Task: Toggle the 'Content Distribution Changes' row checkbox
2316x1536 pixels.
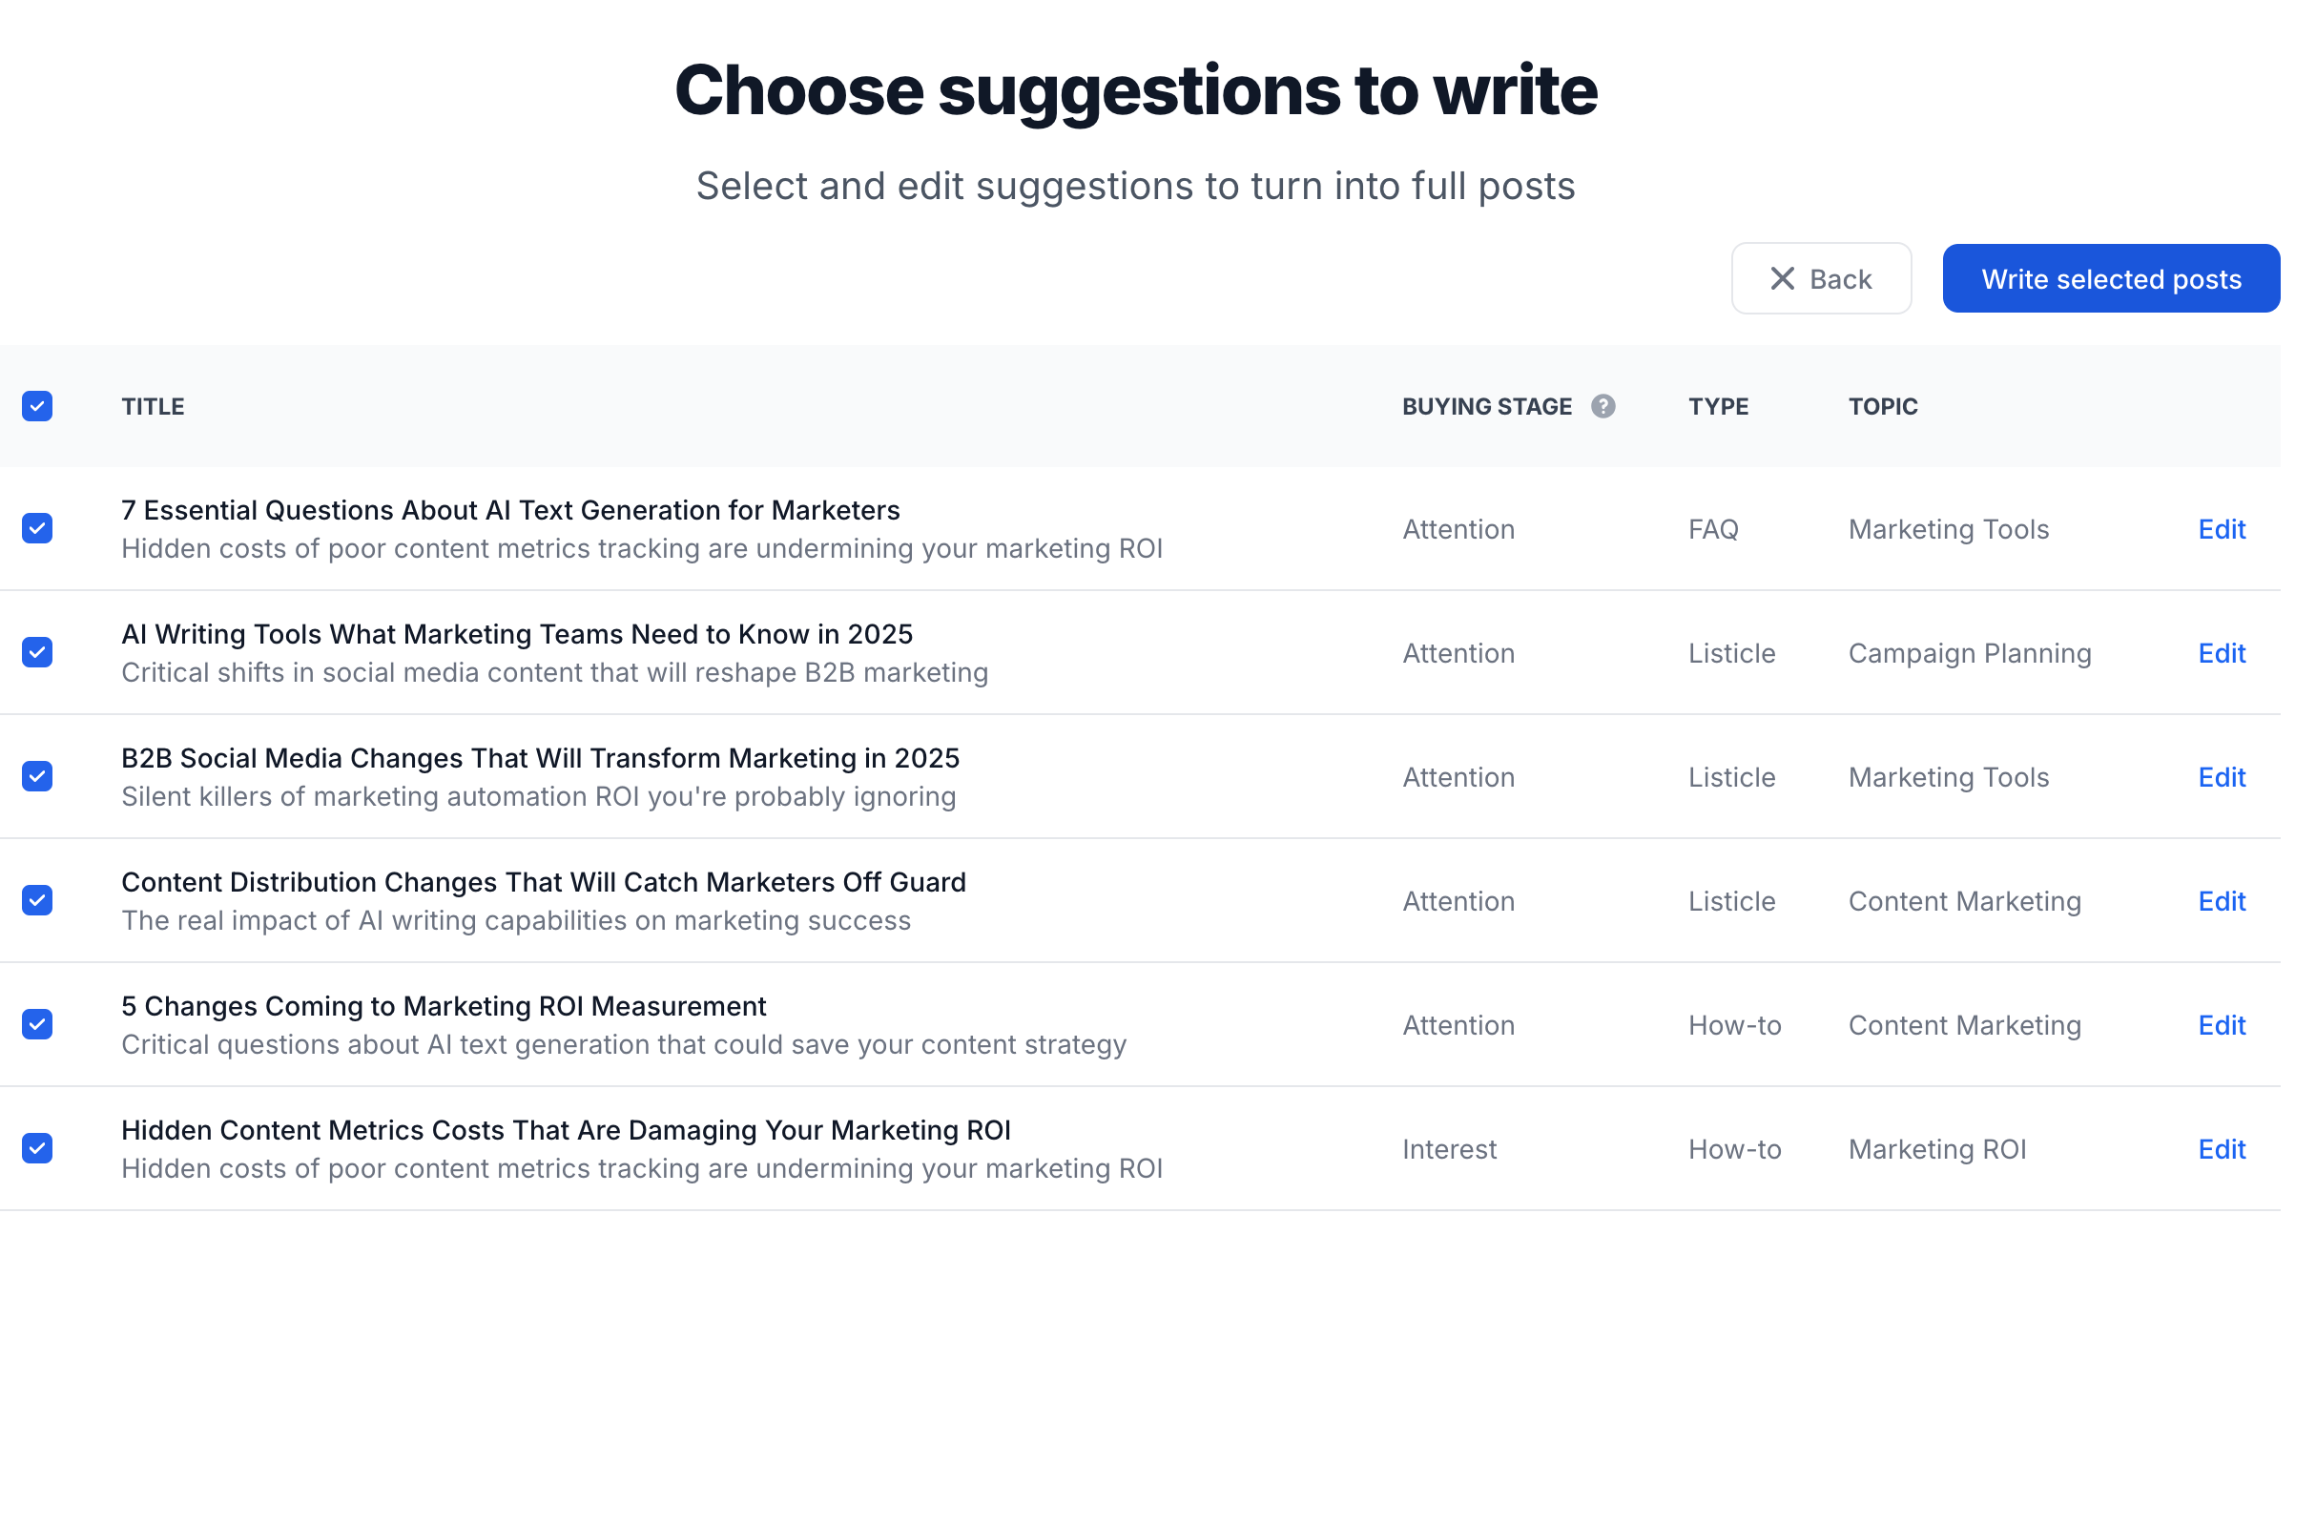Action: point(37,900)
